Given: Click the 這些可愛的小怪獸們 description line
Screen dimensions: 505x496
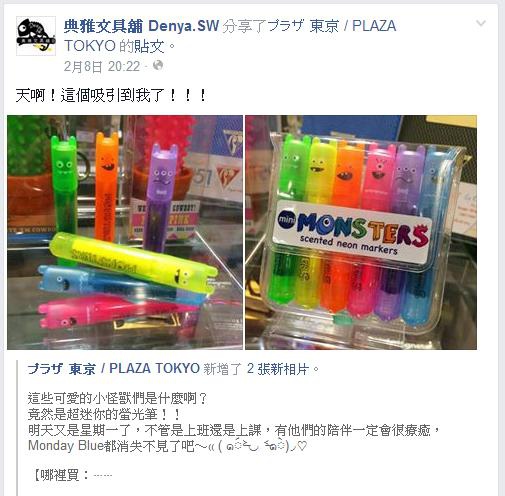Looking at the screenshot, I should point(118,398).
